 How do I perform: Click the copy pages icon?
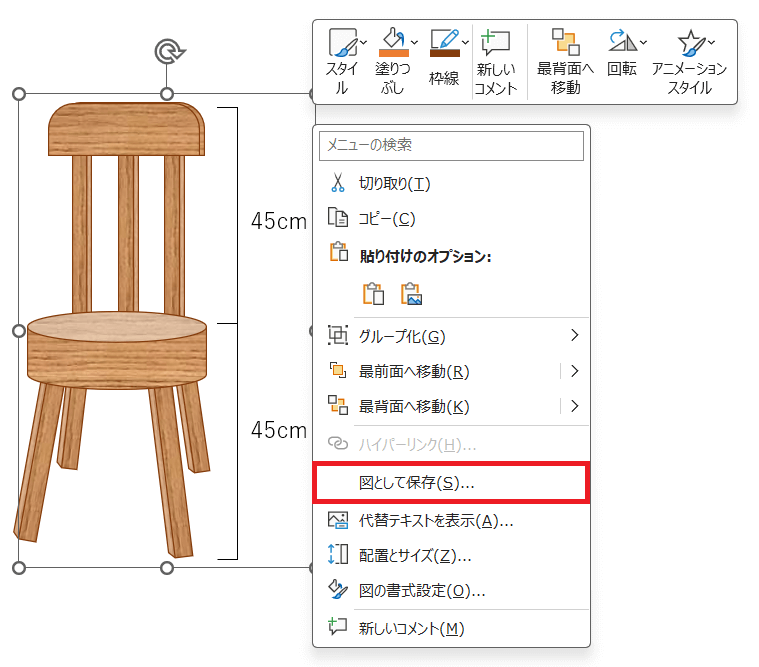pyautogui.click(x=338, y=218)
